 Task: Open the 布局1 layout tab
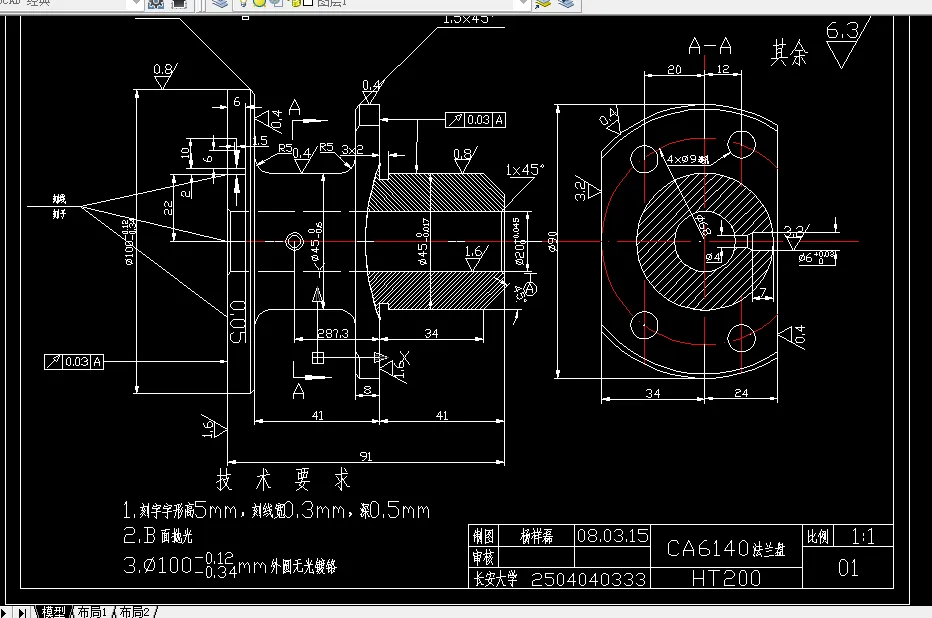coord(92,611)
